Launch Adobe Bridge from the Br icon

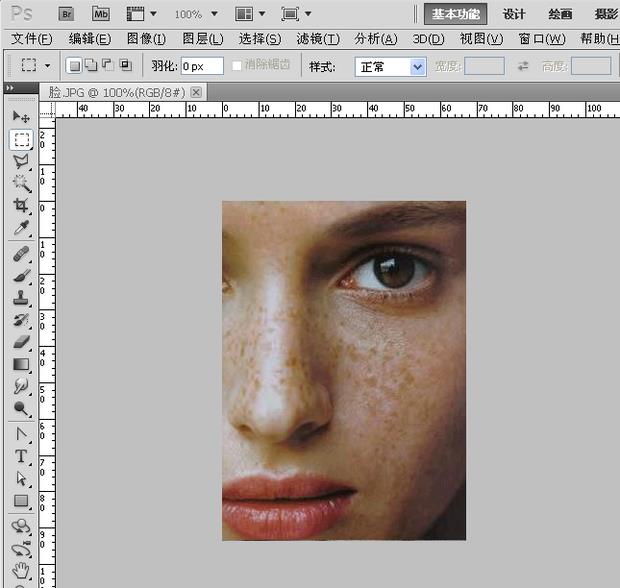tap(66, 14)
